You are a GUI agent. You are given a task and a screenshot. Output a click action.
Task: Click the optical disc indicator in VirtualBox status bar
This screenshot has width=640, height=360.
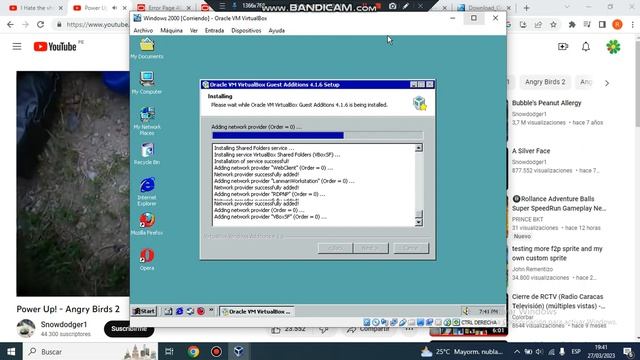point(376,322)
